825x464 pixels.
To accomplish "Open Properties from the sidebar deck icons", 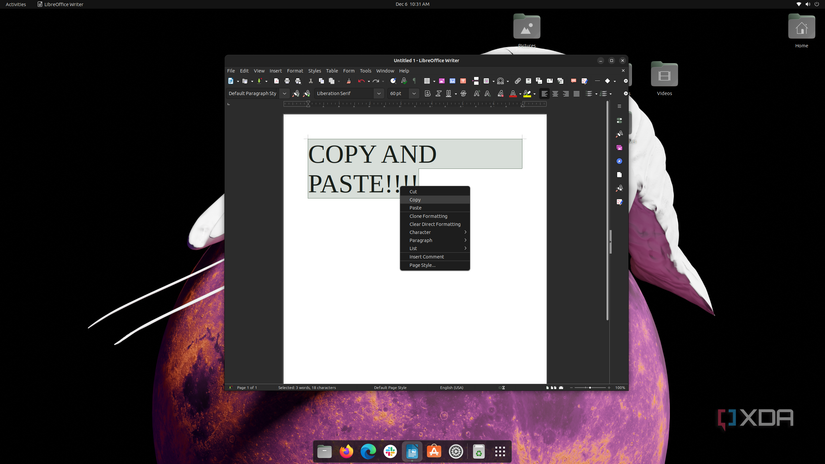I will coord(619,120).
